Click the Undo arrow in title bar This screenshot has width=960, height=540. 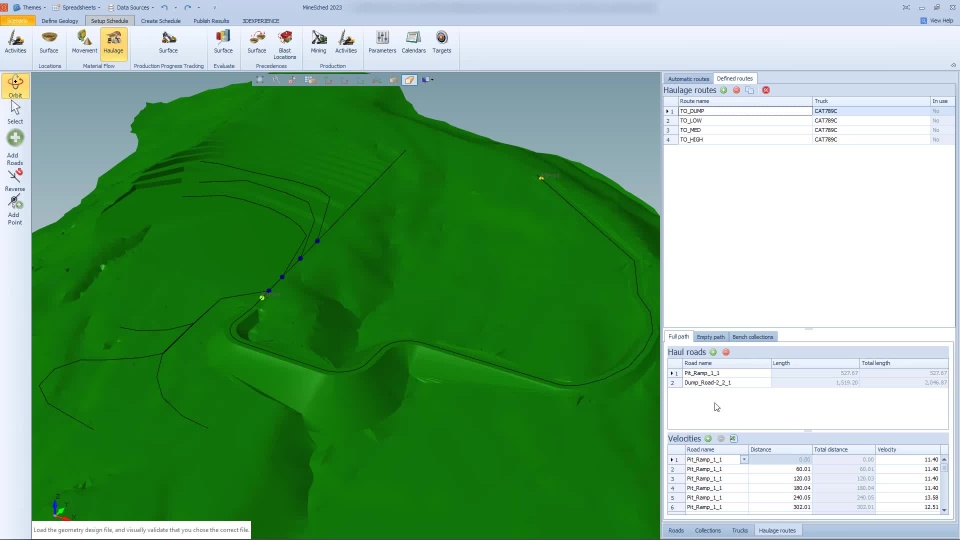click(164, 7)
